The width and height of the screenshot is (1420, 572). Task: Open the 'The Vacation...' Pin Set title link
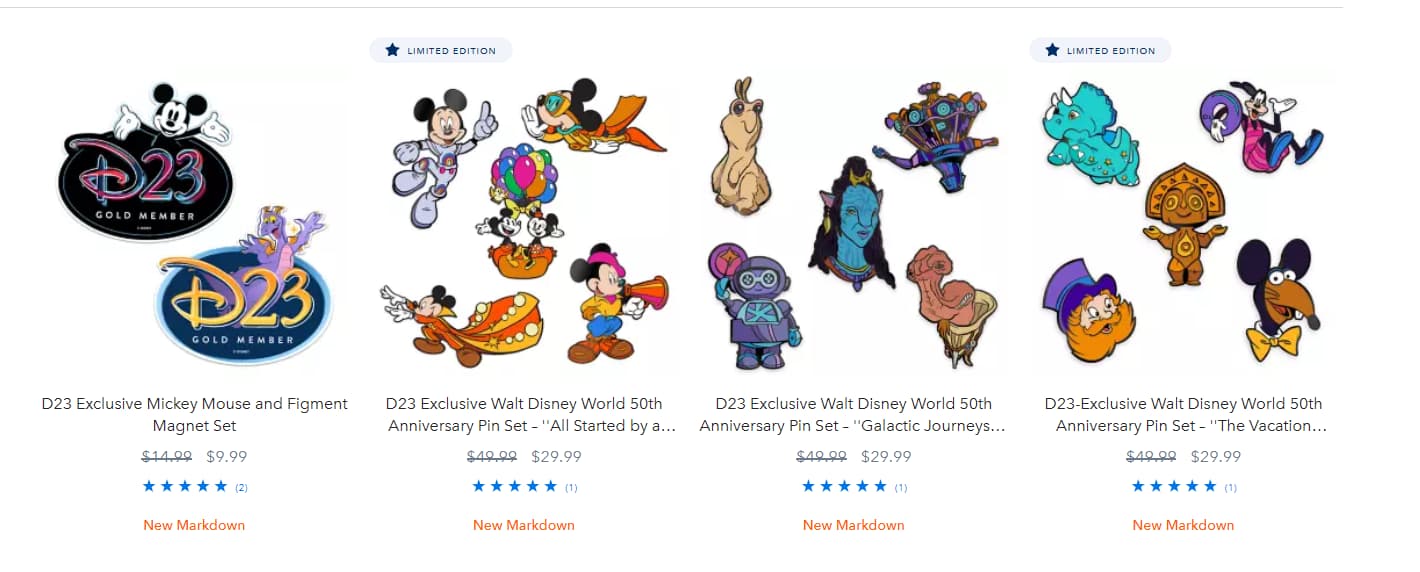point(1184,415)
